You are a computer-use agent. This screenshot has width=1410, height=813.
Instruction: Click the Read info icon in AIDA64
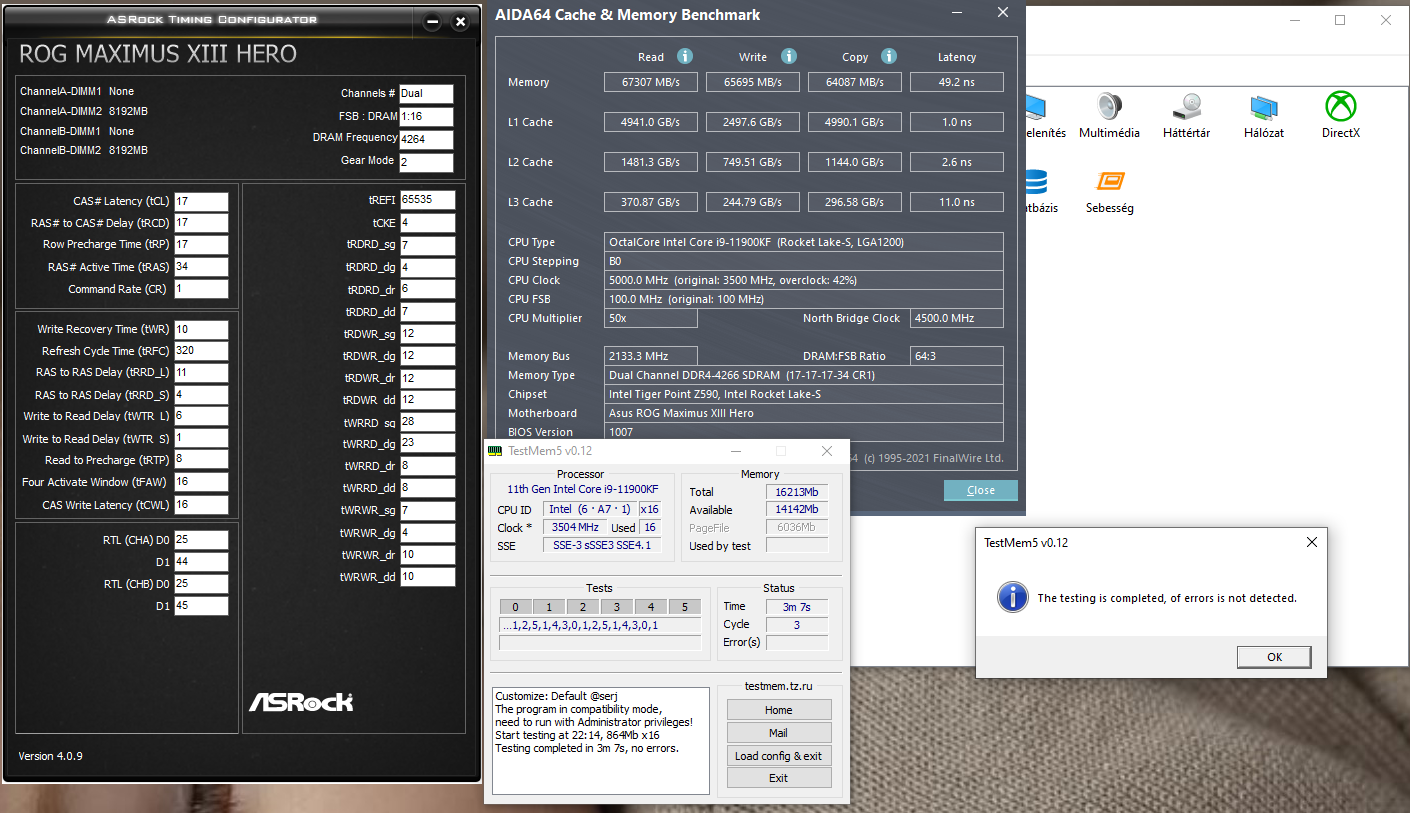685,56
